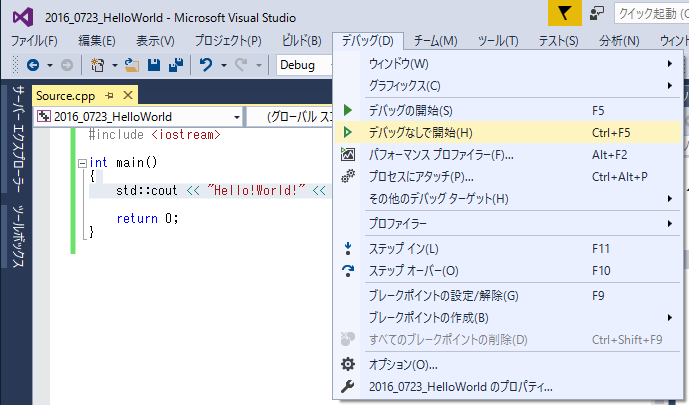The width and height of the screenshot is (689, 405).
Task: Click the Navigate Forward arrow icon
Action: tap(67, 65)
